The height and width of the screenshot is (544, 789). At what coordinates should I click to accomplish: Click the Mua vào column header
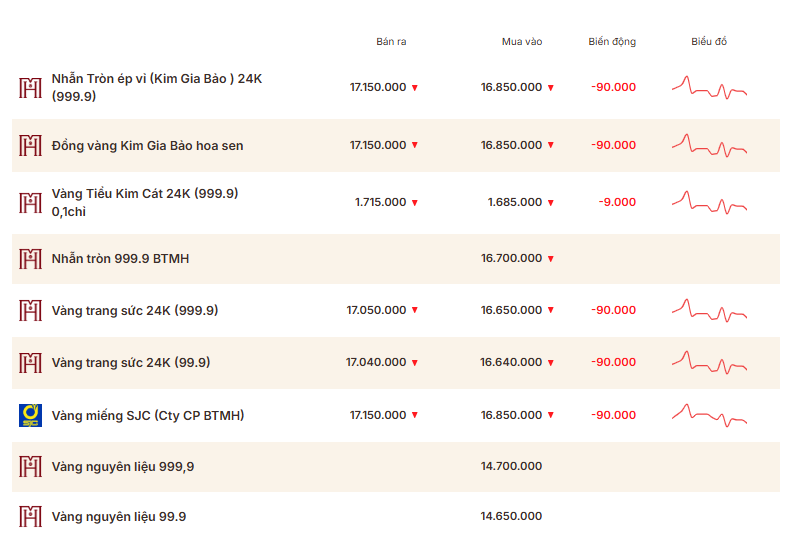(521, 42)
